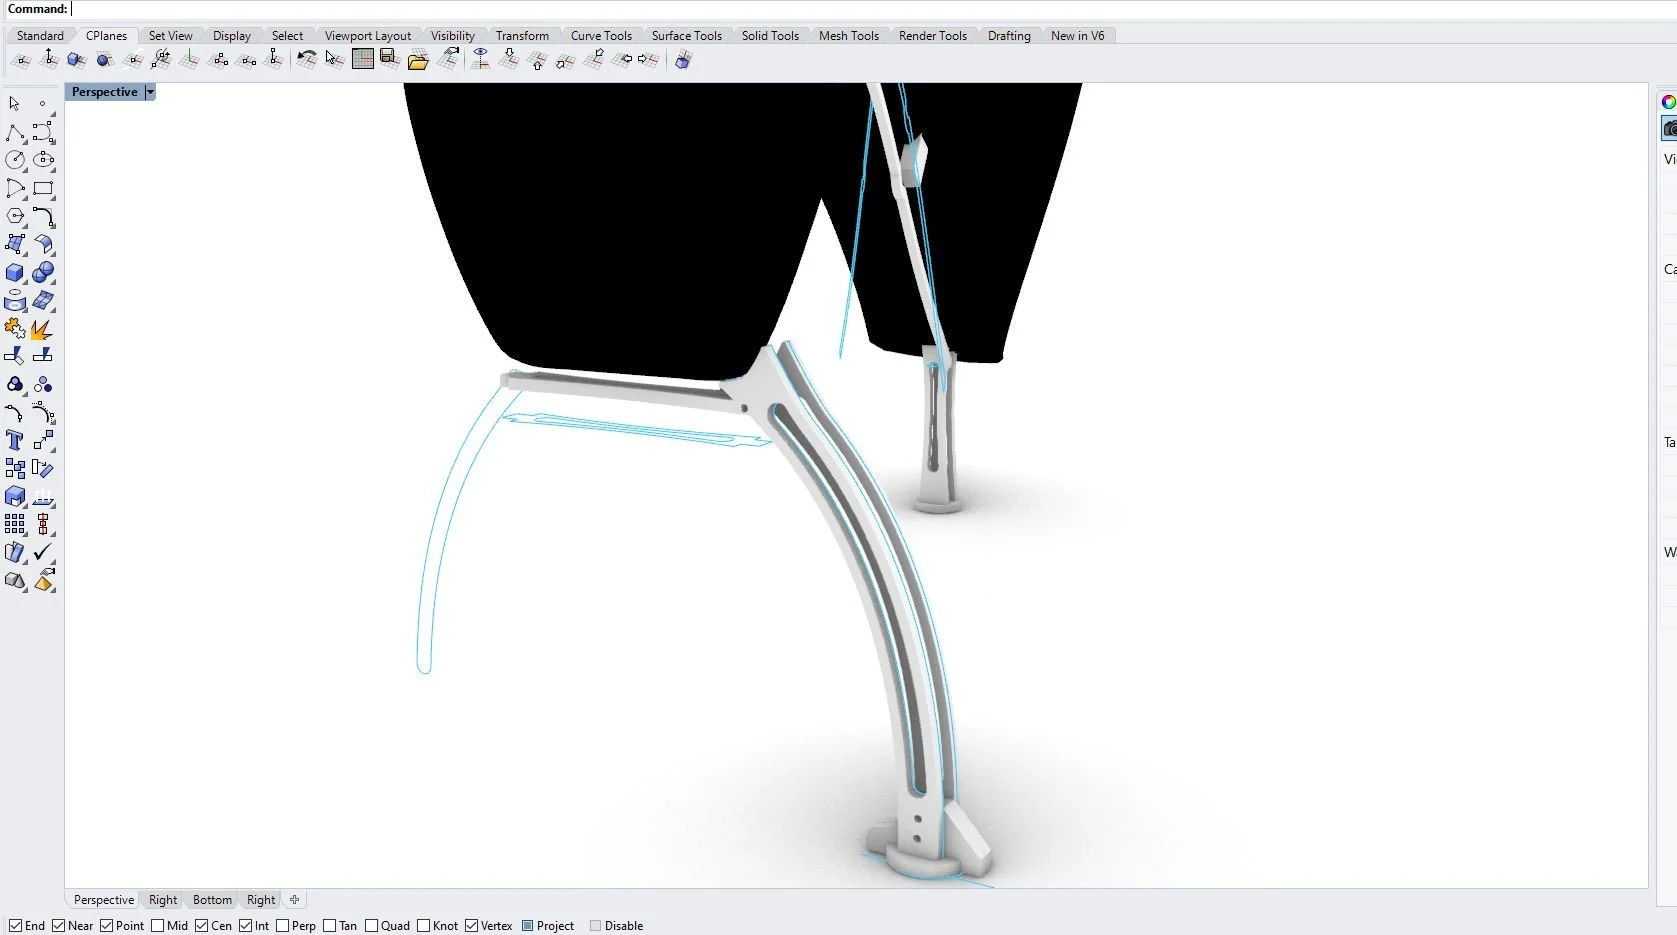1677x935 pixels.
Task: Switch to the Visibility tab
Action: click(453, 36)
